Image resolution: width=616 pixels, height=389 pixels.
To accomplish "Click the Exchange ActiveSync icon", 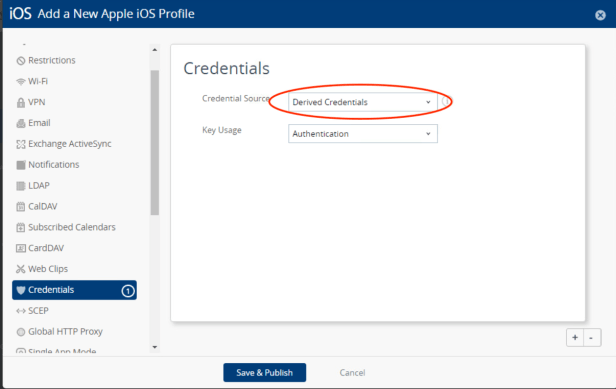I will coord(20,144).
